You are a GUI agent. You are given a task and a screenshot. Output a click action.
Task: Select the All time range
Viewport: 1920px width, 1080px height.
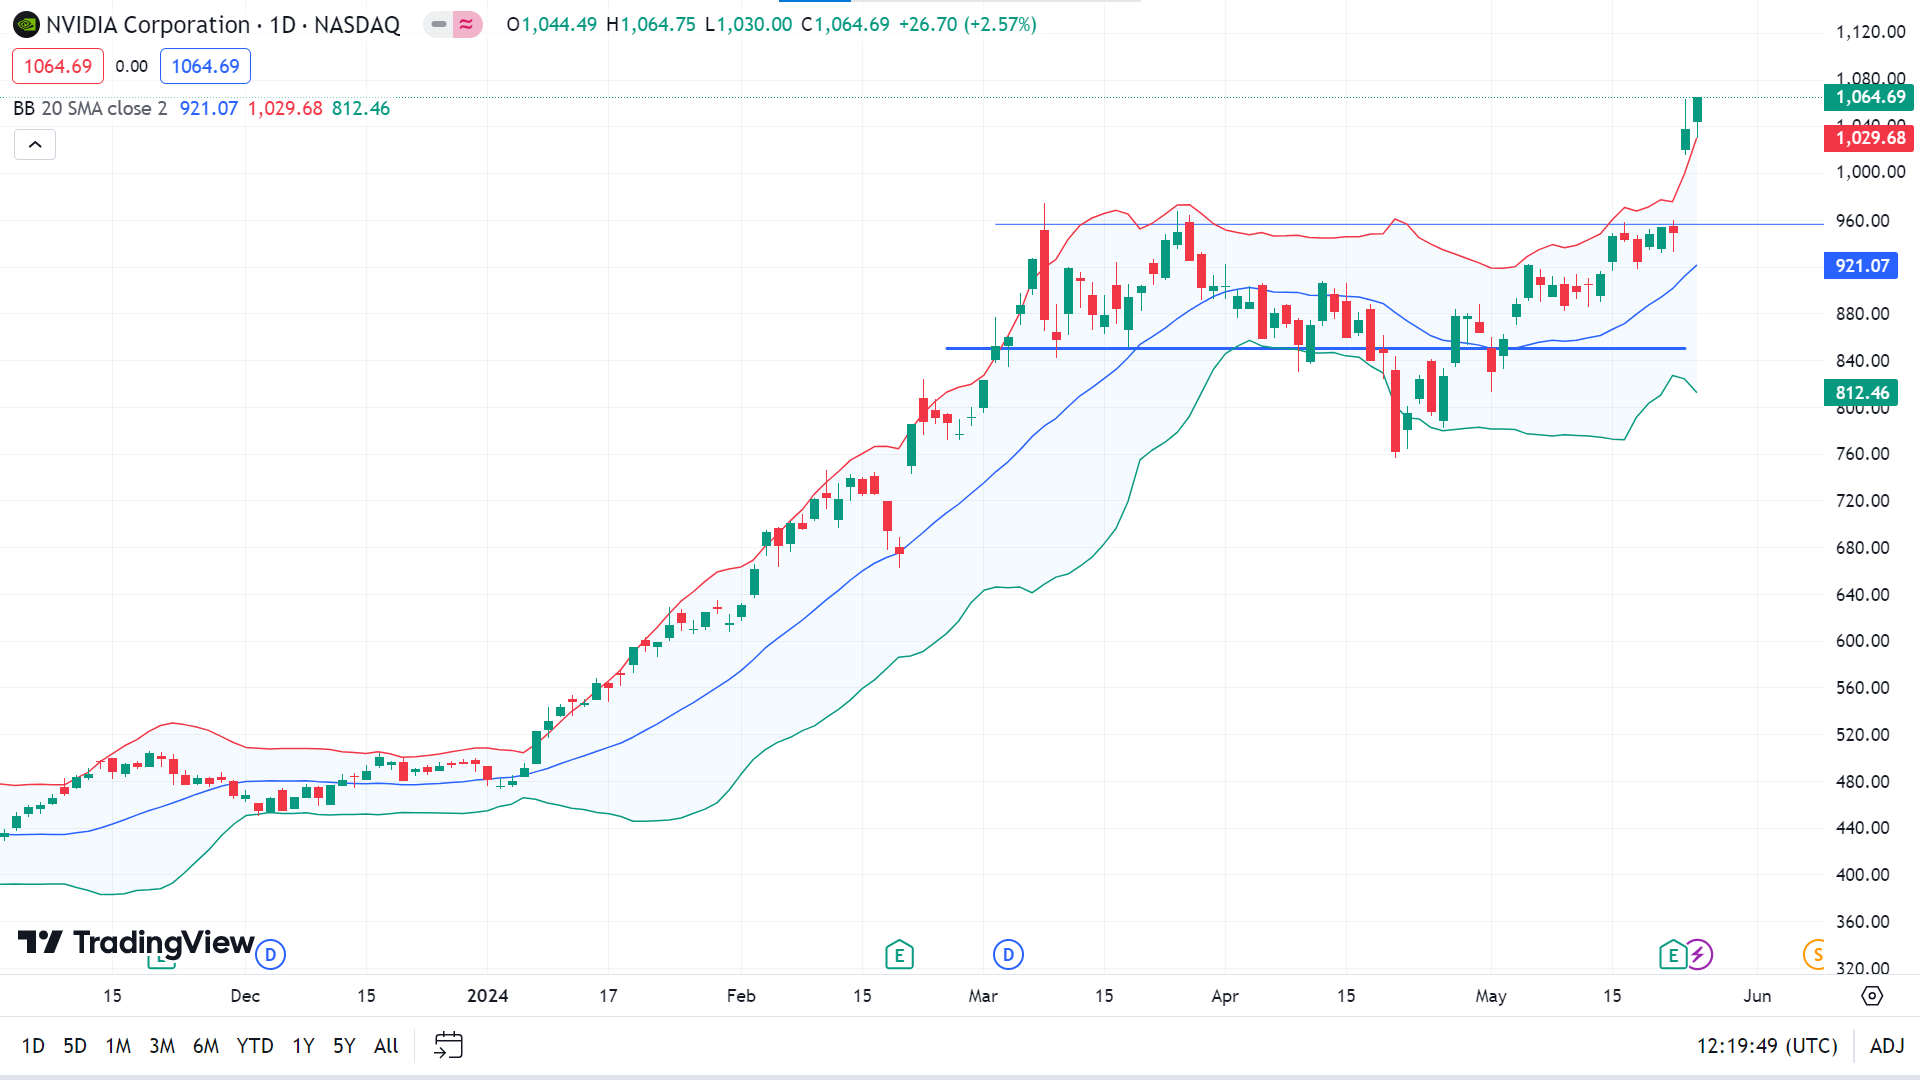pos(386,1045)
